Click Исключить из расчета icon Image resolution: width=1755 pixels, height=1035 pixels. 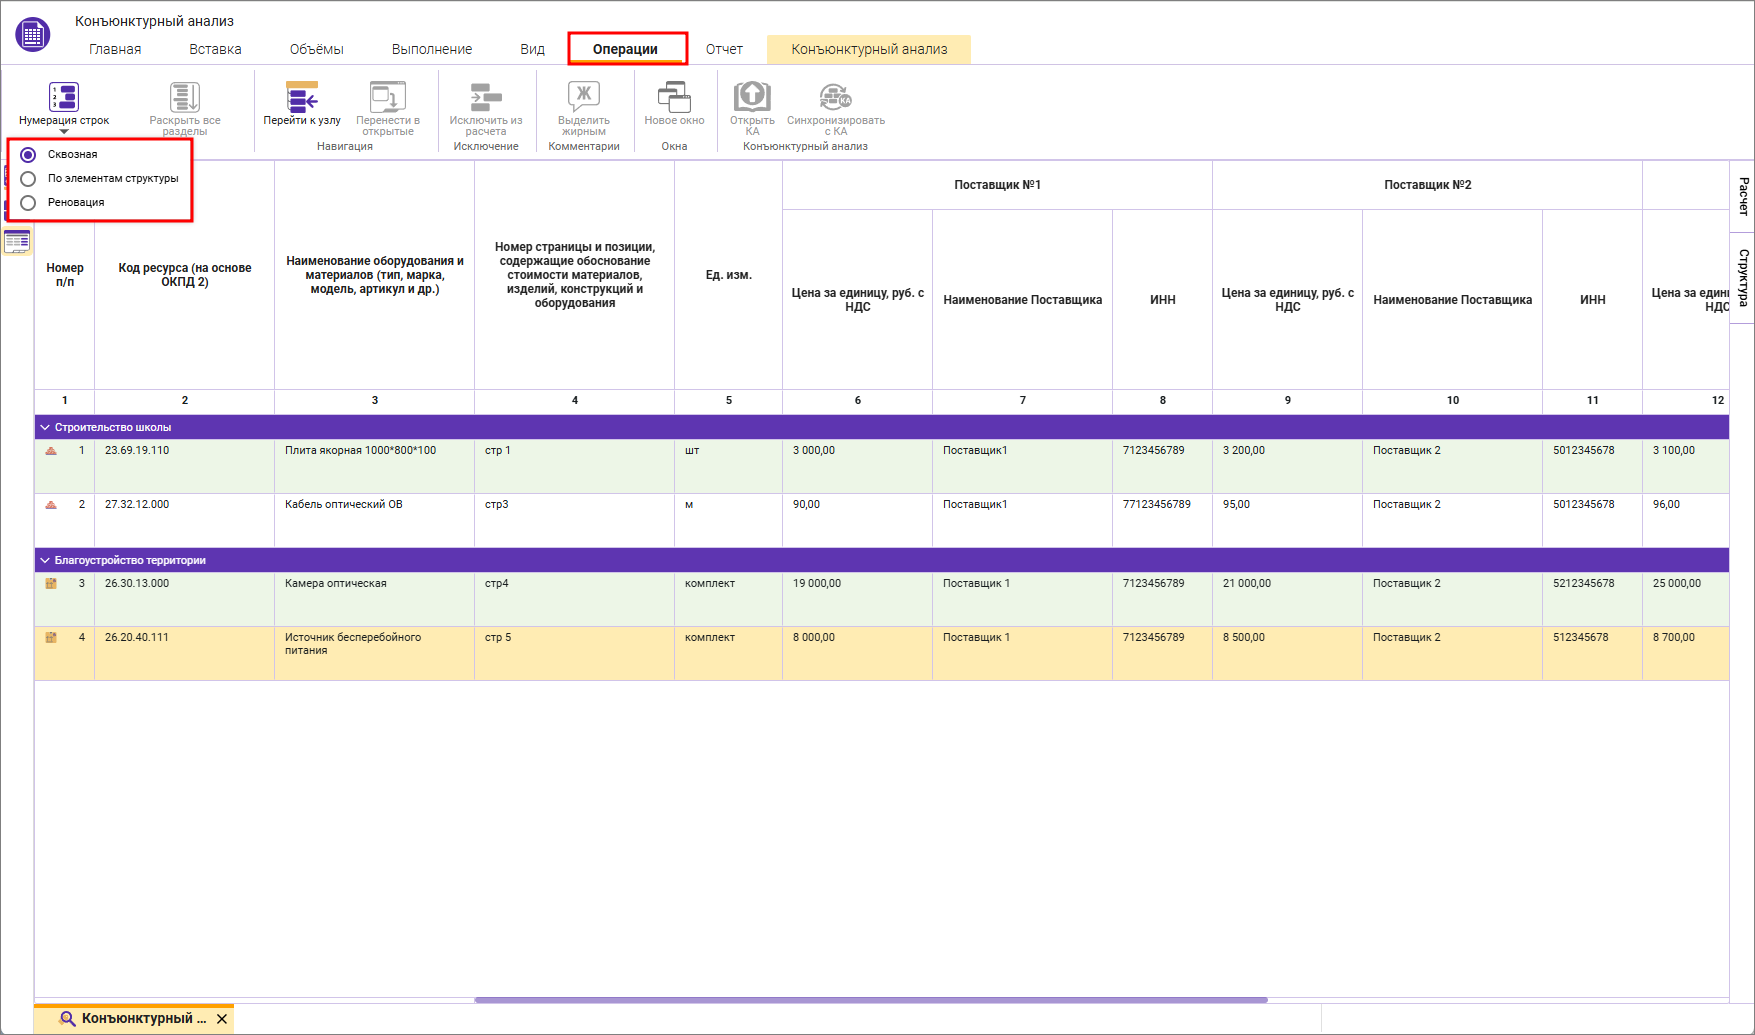[486, 97]
